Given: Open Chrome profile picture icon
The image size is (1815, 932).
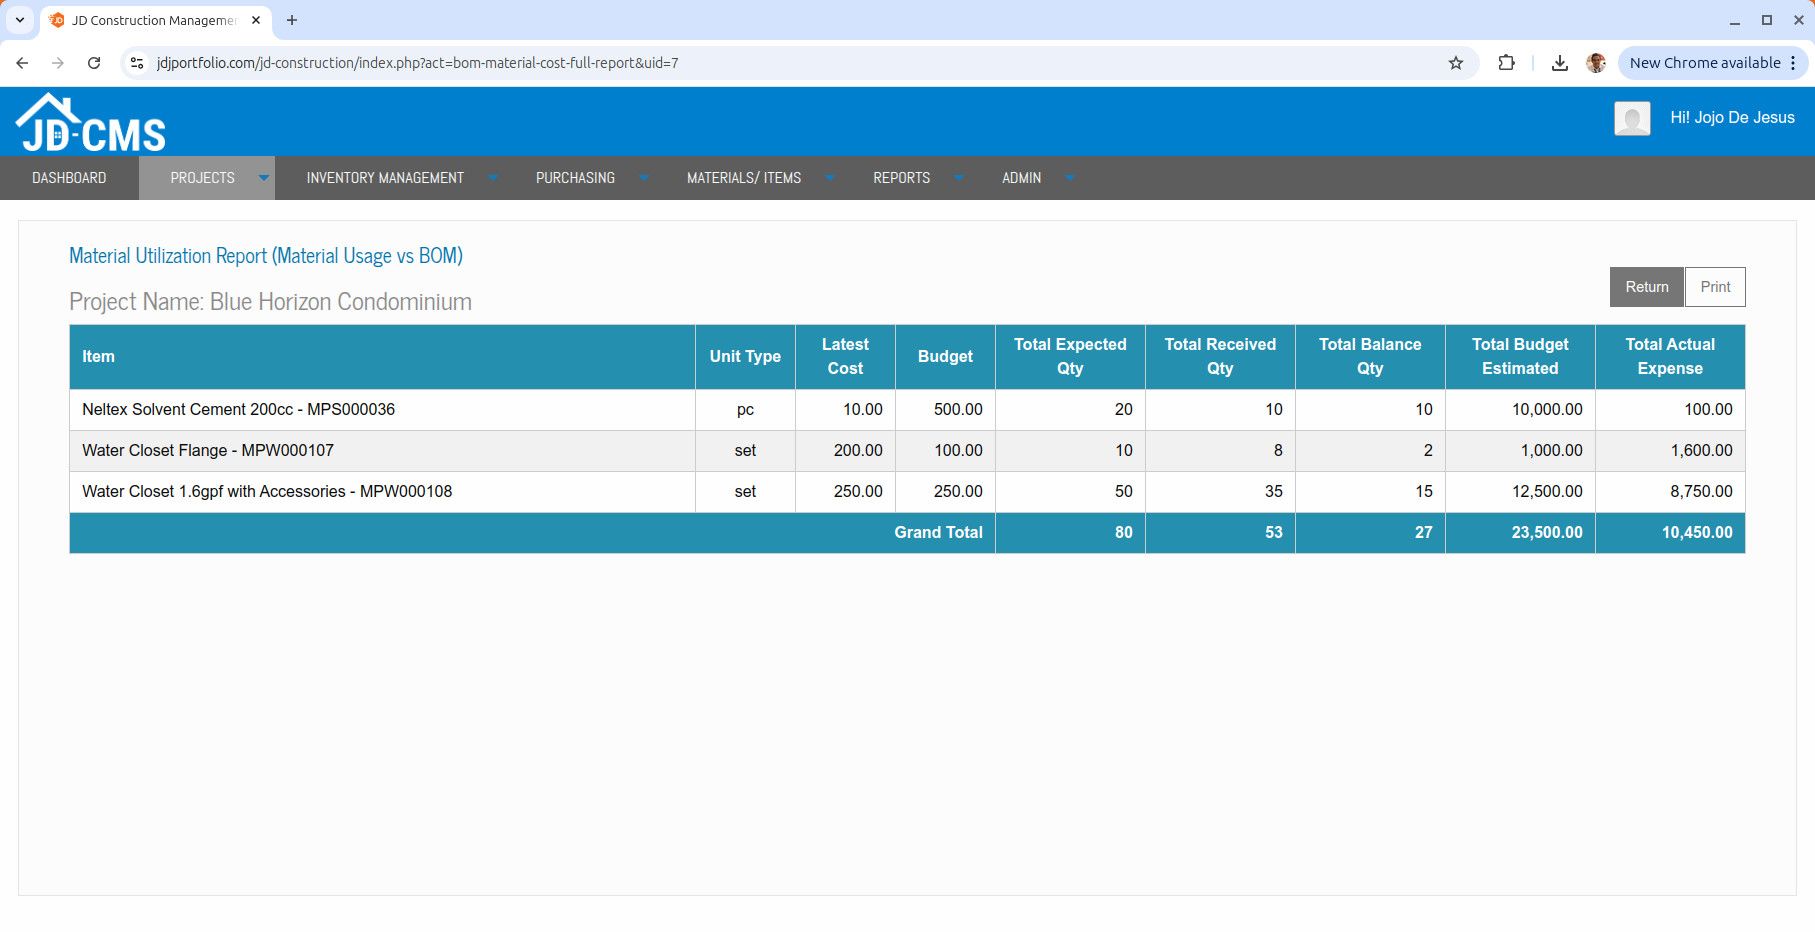Looking at the screenshot, I should pos(1596,63).
